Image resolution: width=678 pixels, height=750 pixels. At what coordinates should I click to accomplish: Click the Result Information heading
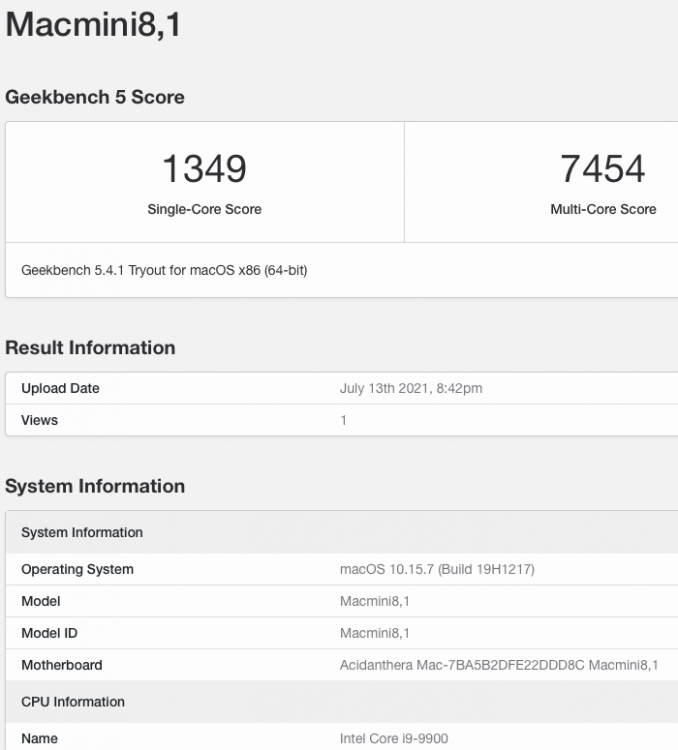[90, 348]
